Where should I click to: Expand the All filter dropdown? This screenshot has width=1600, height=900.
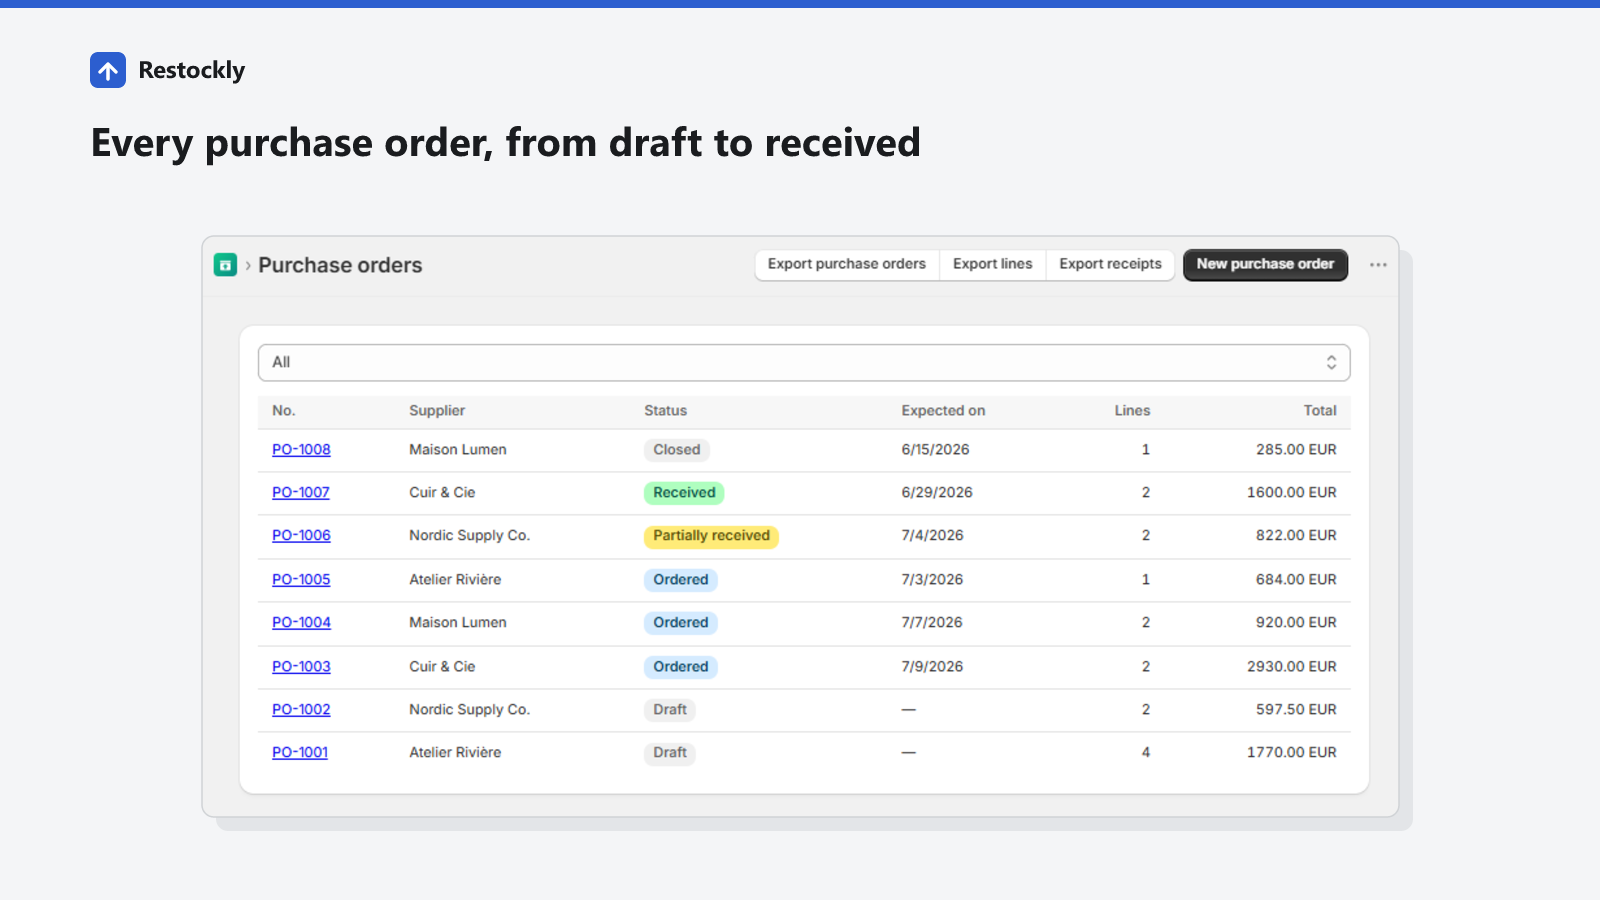pyautogui.click(x=804, y=363)
